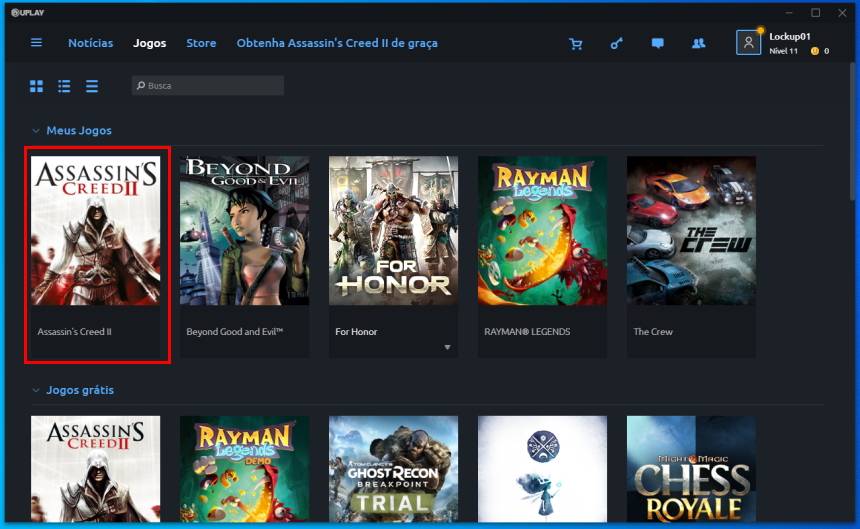Switch to list view layout
Screen dimensions: 860x529
pyautogui.click(x=64, y=86)
